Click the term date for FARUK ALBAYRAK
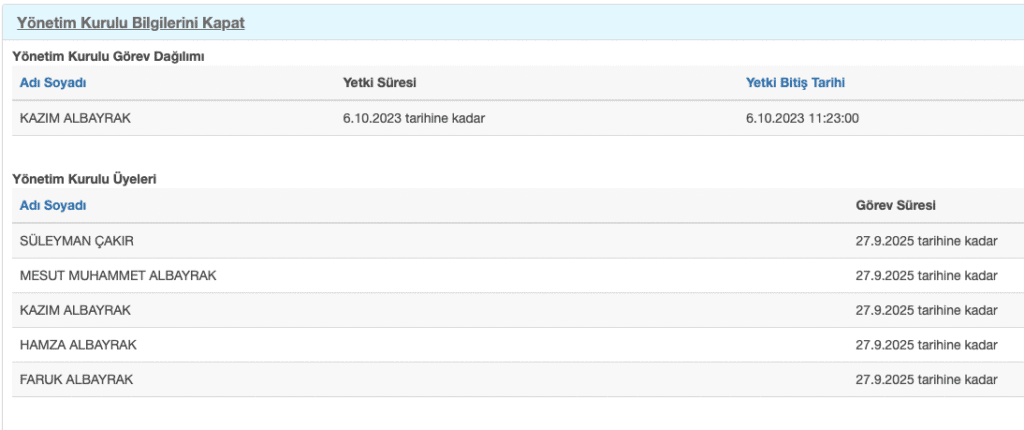The height and width of the screenshot is (430, 1024). click(x=927, y=380)
